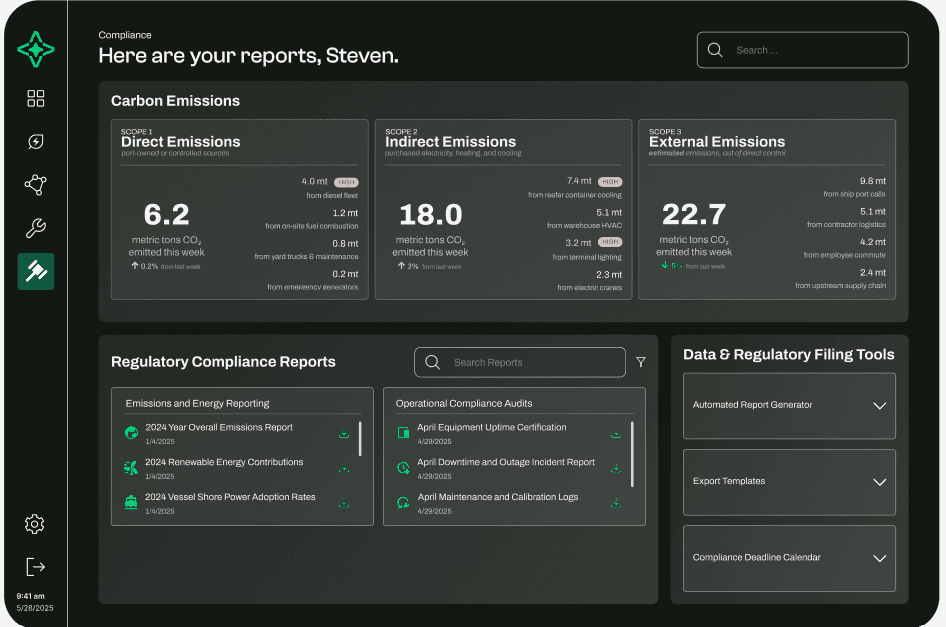
Task: Select the network nodes icon in sidebar
Action: (x=36, y=185)
